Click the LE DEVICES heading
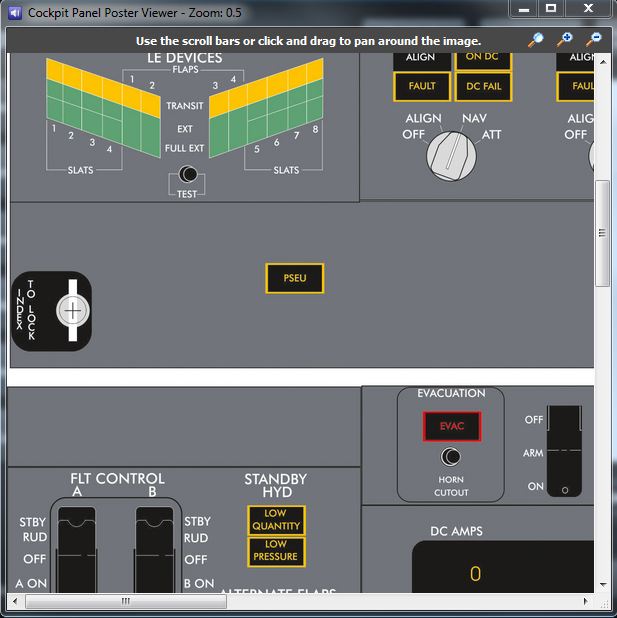The width and height of the screenshot is (617, 618). tap(185, 58)
